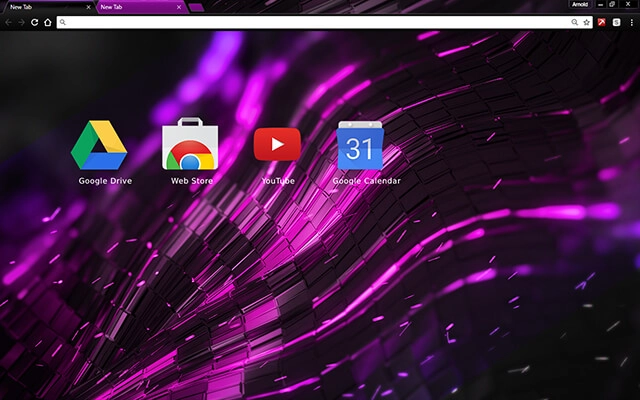Bookmark this page with the star
The width and height of the screenshot is (640, 400).
587,22
